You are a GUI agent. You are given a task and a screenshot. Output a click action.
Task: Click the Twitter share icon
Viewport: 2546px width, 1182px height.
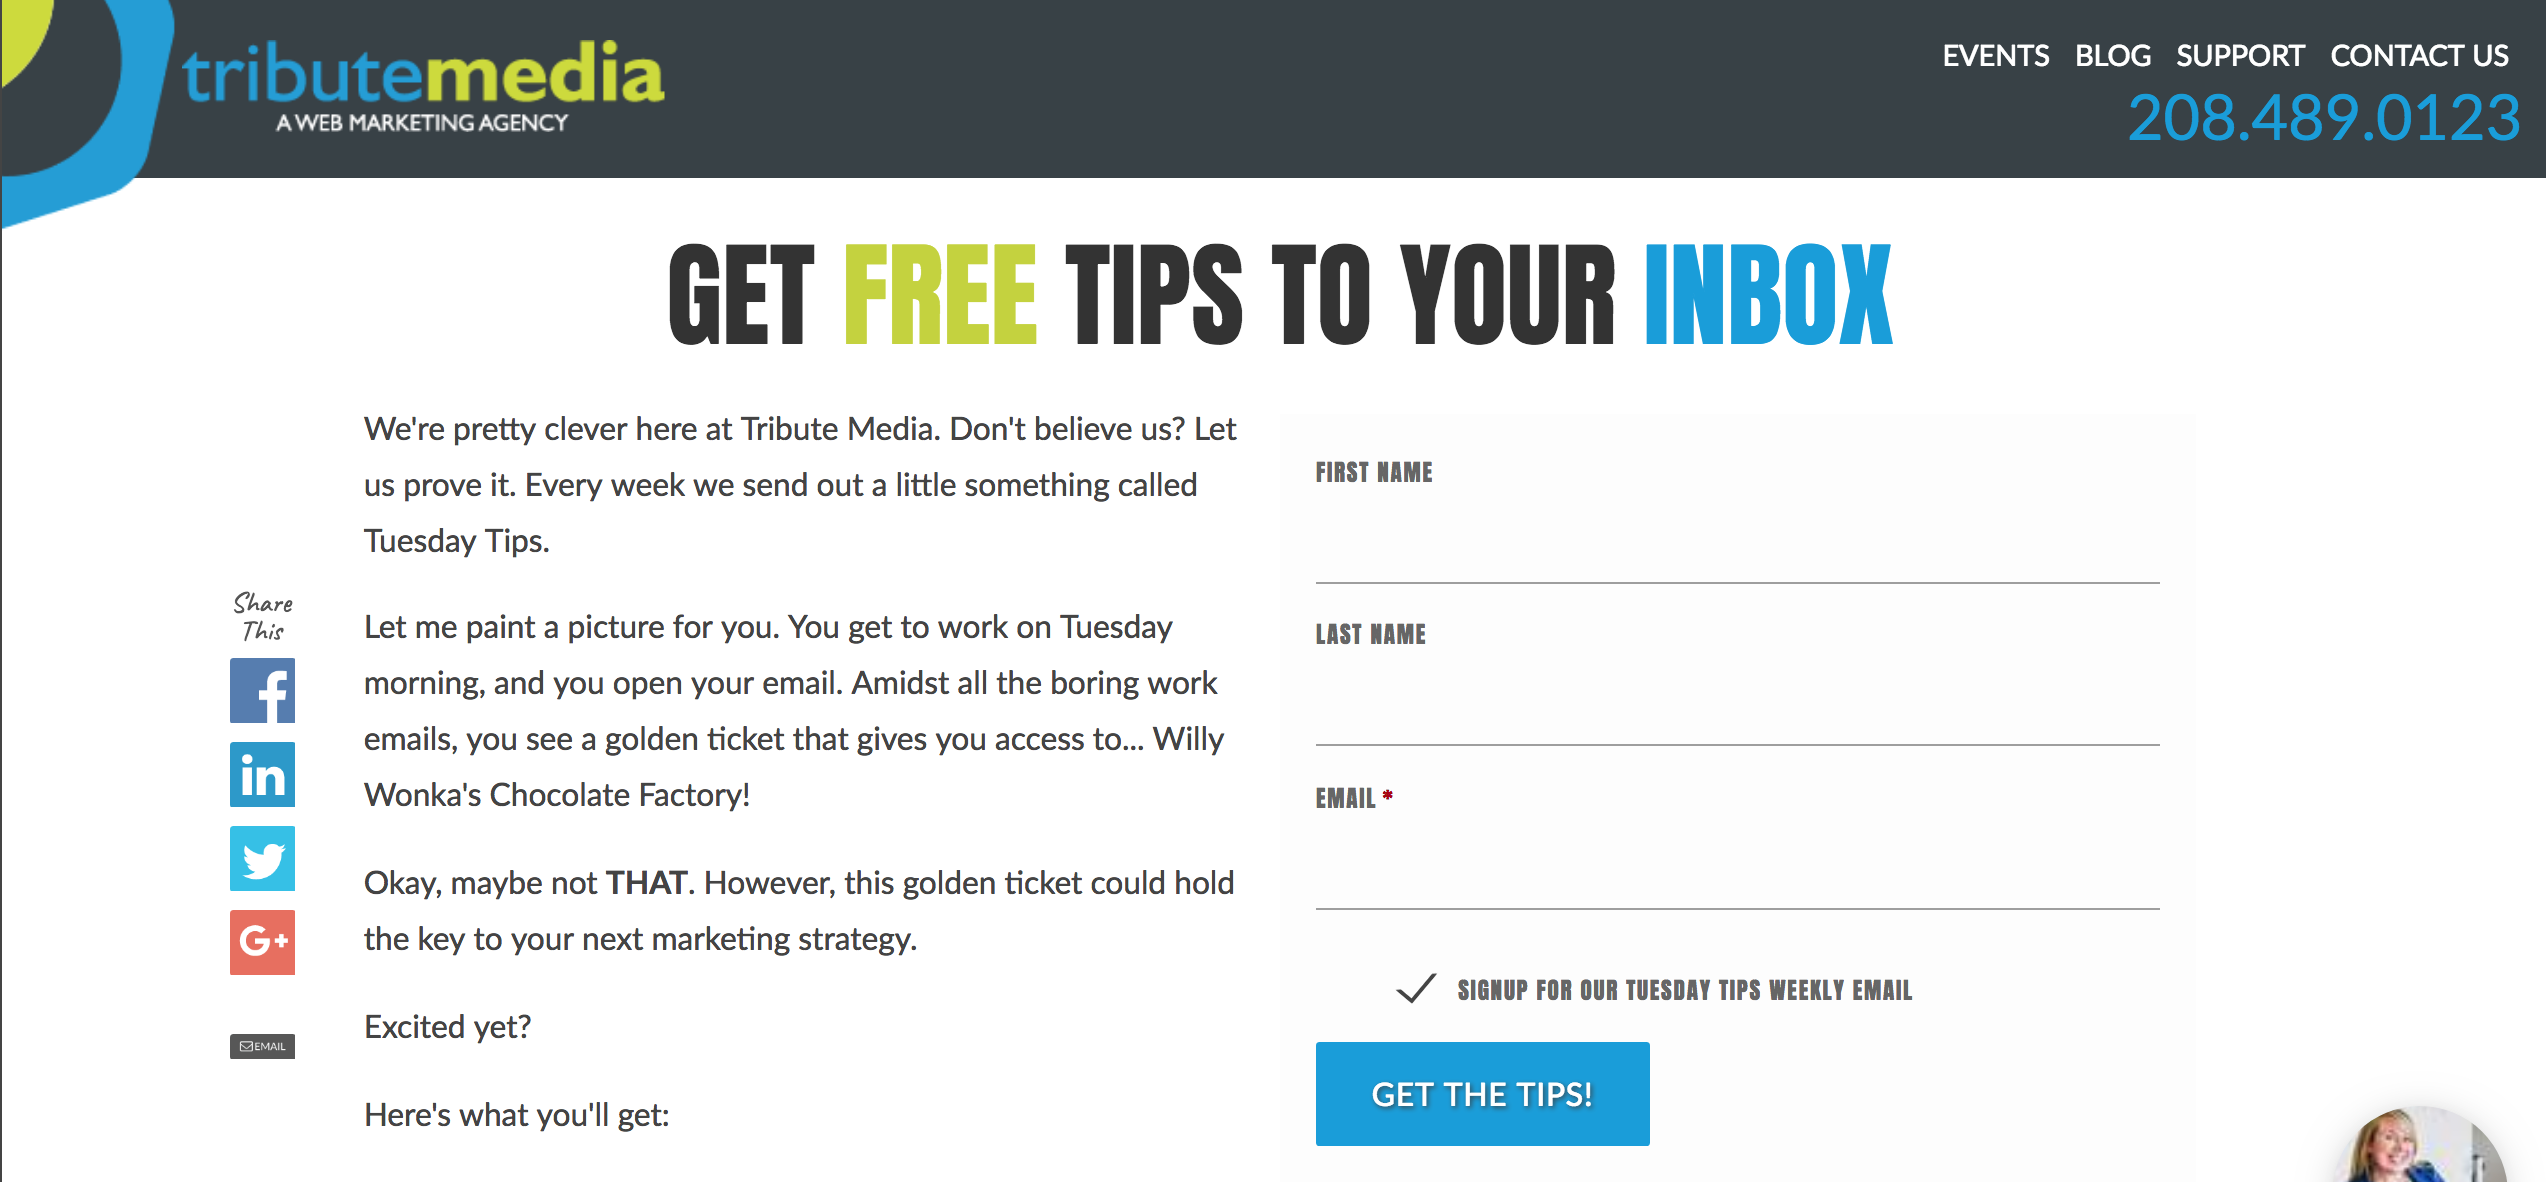tap(263, 856)
